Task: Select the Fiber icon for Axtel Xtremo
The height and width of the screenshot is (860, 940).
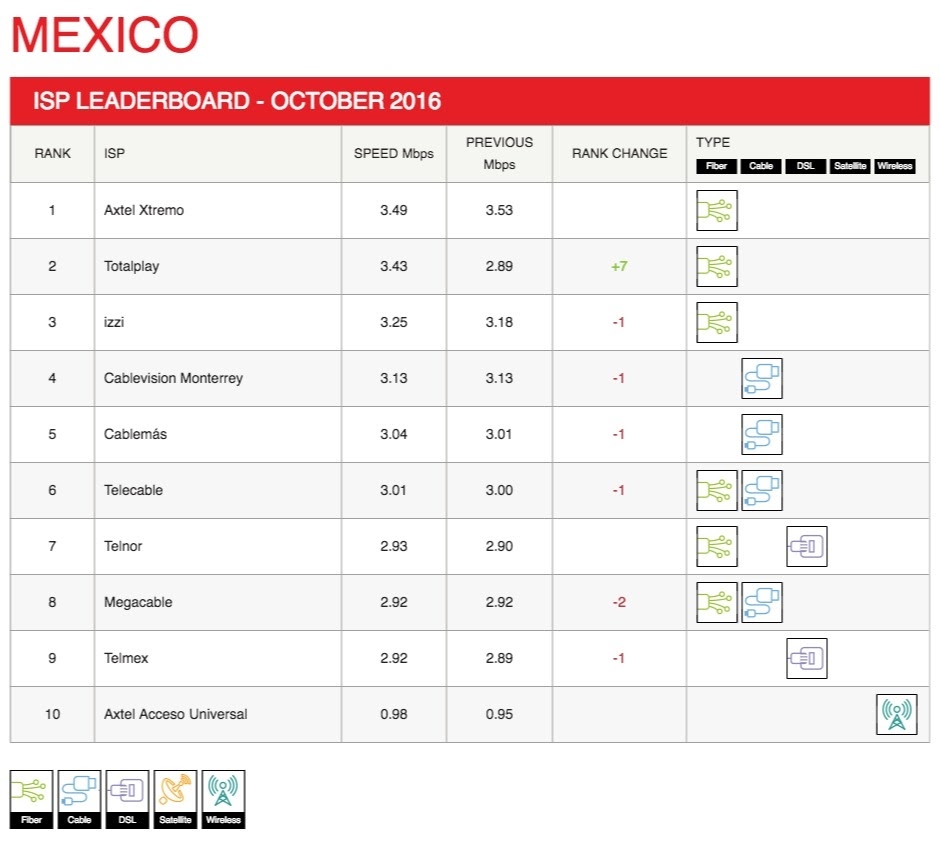Action: click(x=716, y=210)
